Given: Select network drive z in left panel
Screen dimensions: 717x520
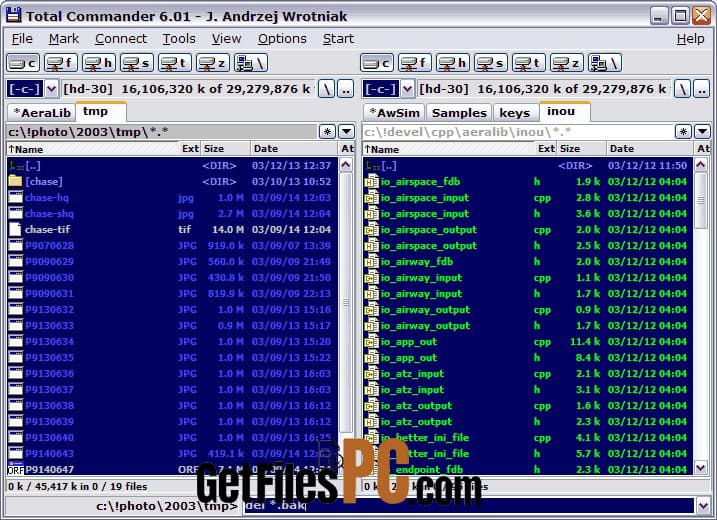Looking at the screenshot, I should 213,63.
